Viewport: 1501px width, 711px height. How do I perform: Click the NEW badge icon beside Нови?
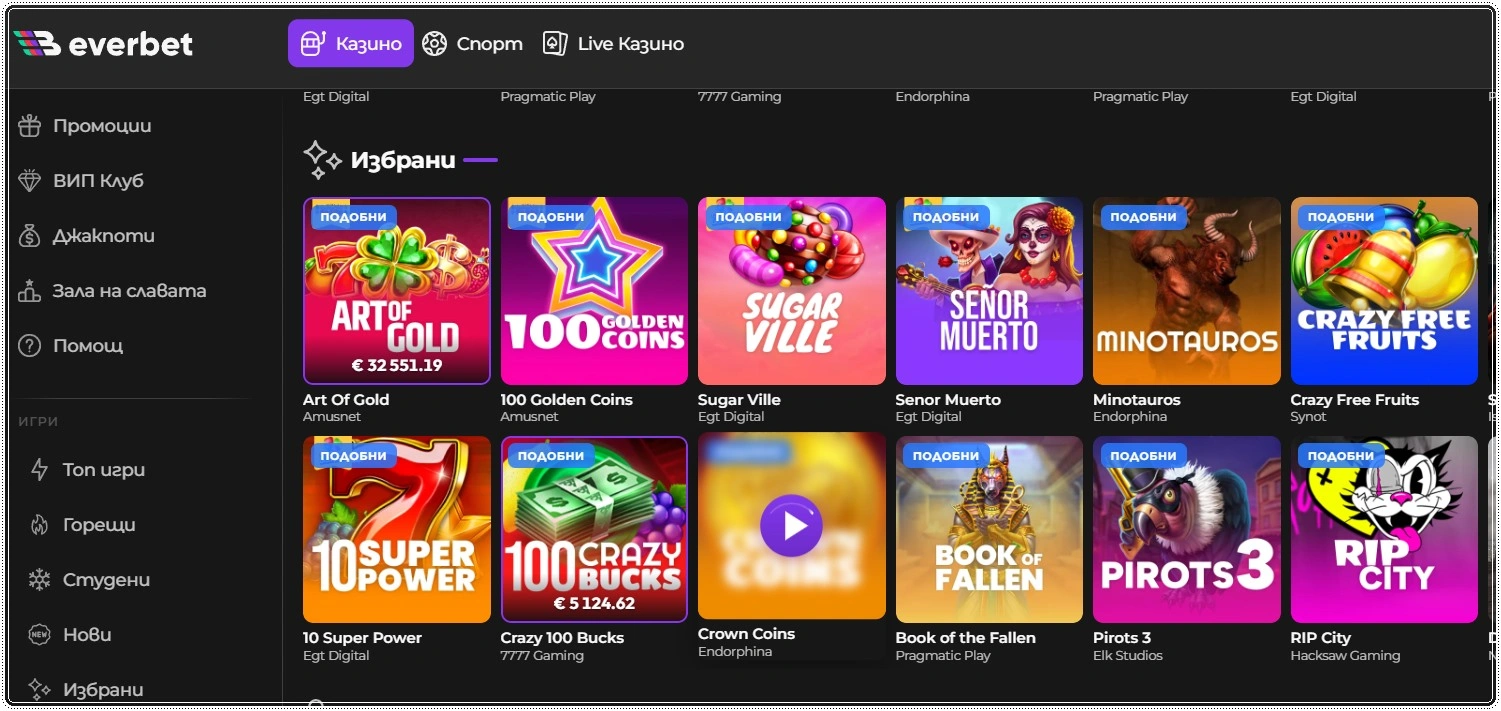[40, 635]
